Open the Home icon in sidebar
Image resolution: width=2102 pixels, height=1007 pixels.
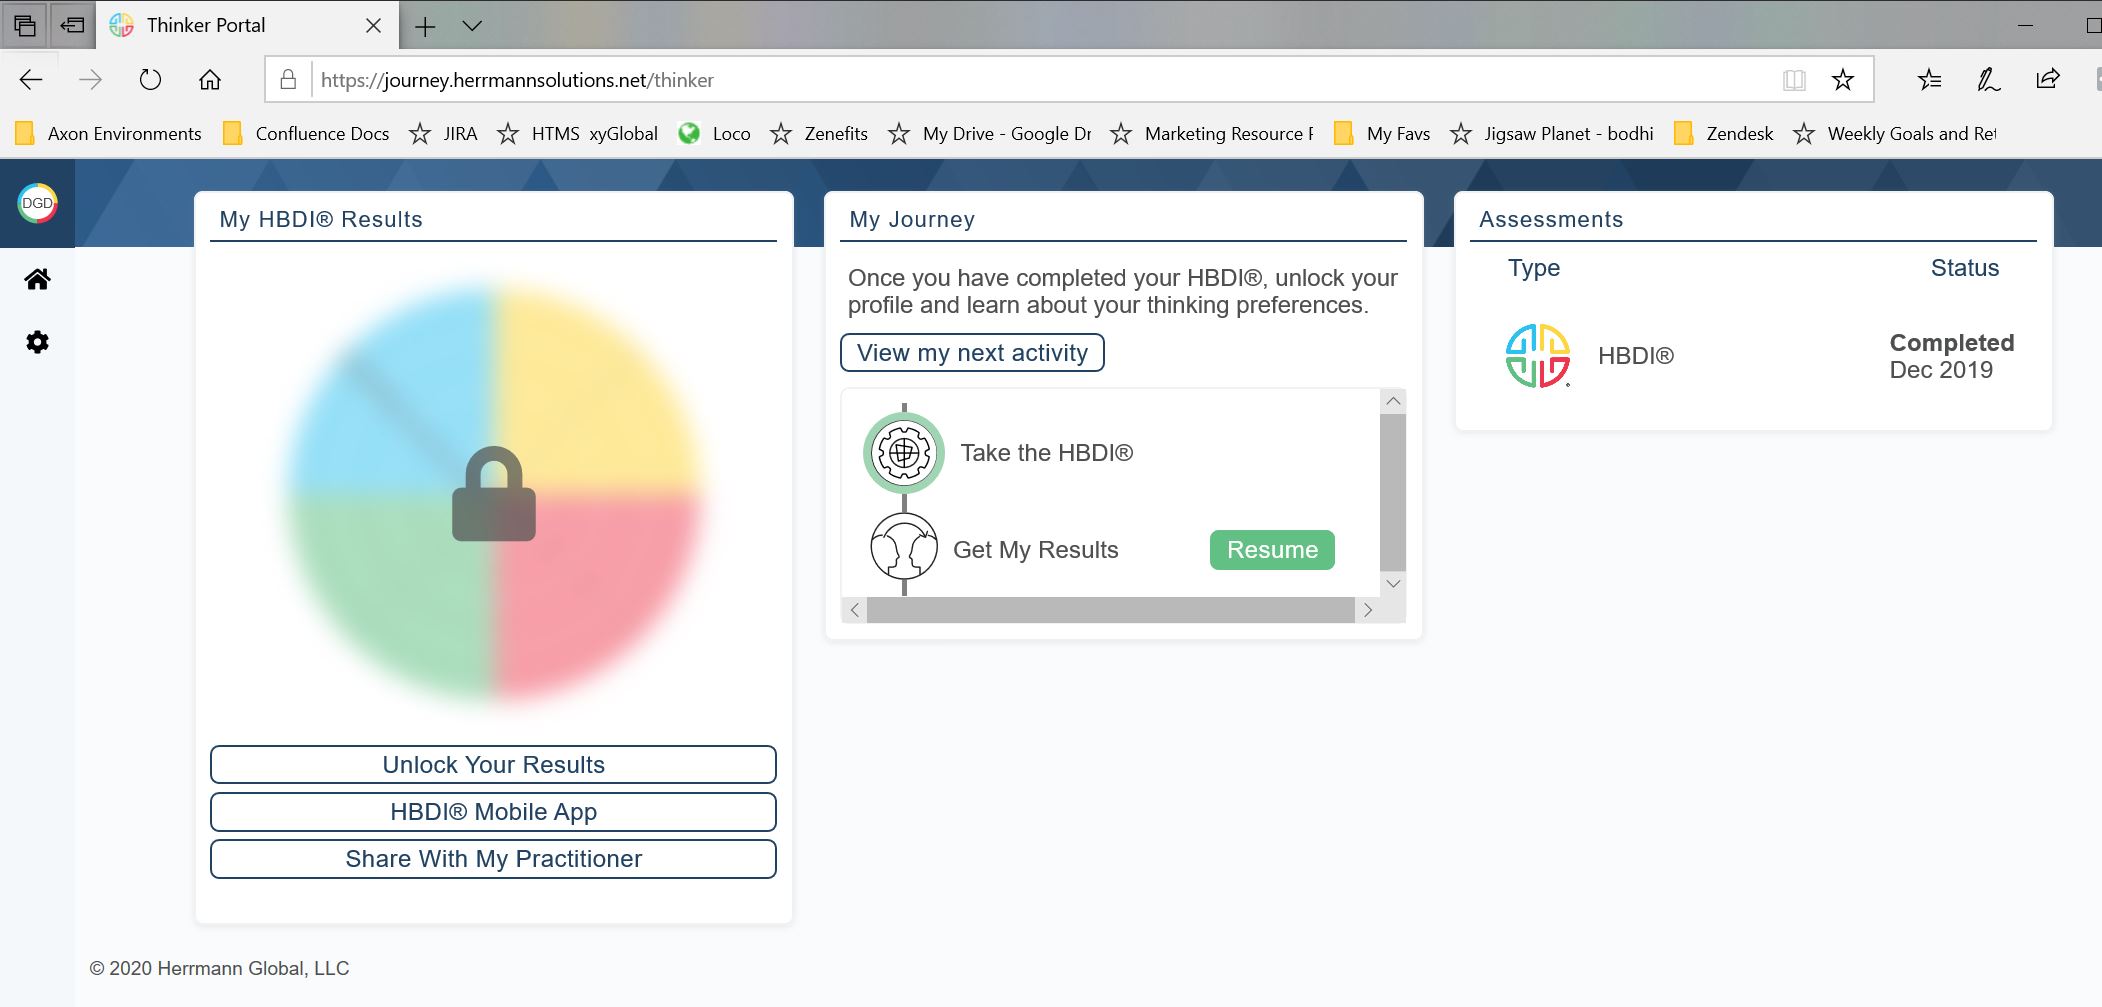(37, 279)
